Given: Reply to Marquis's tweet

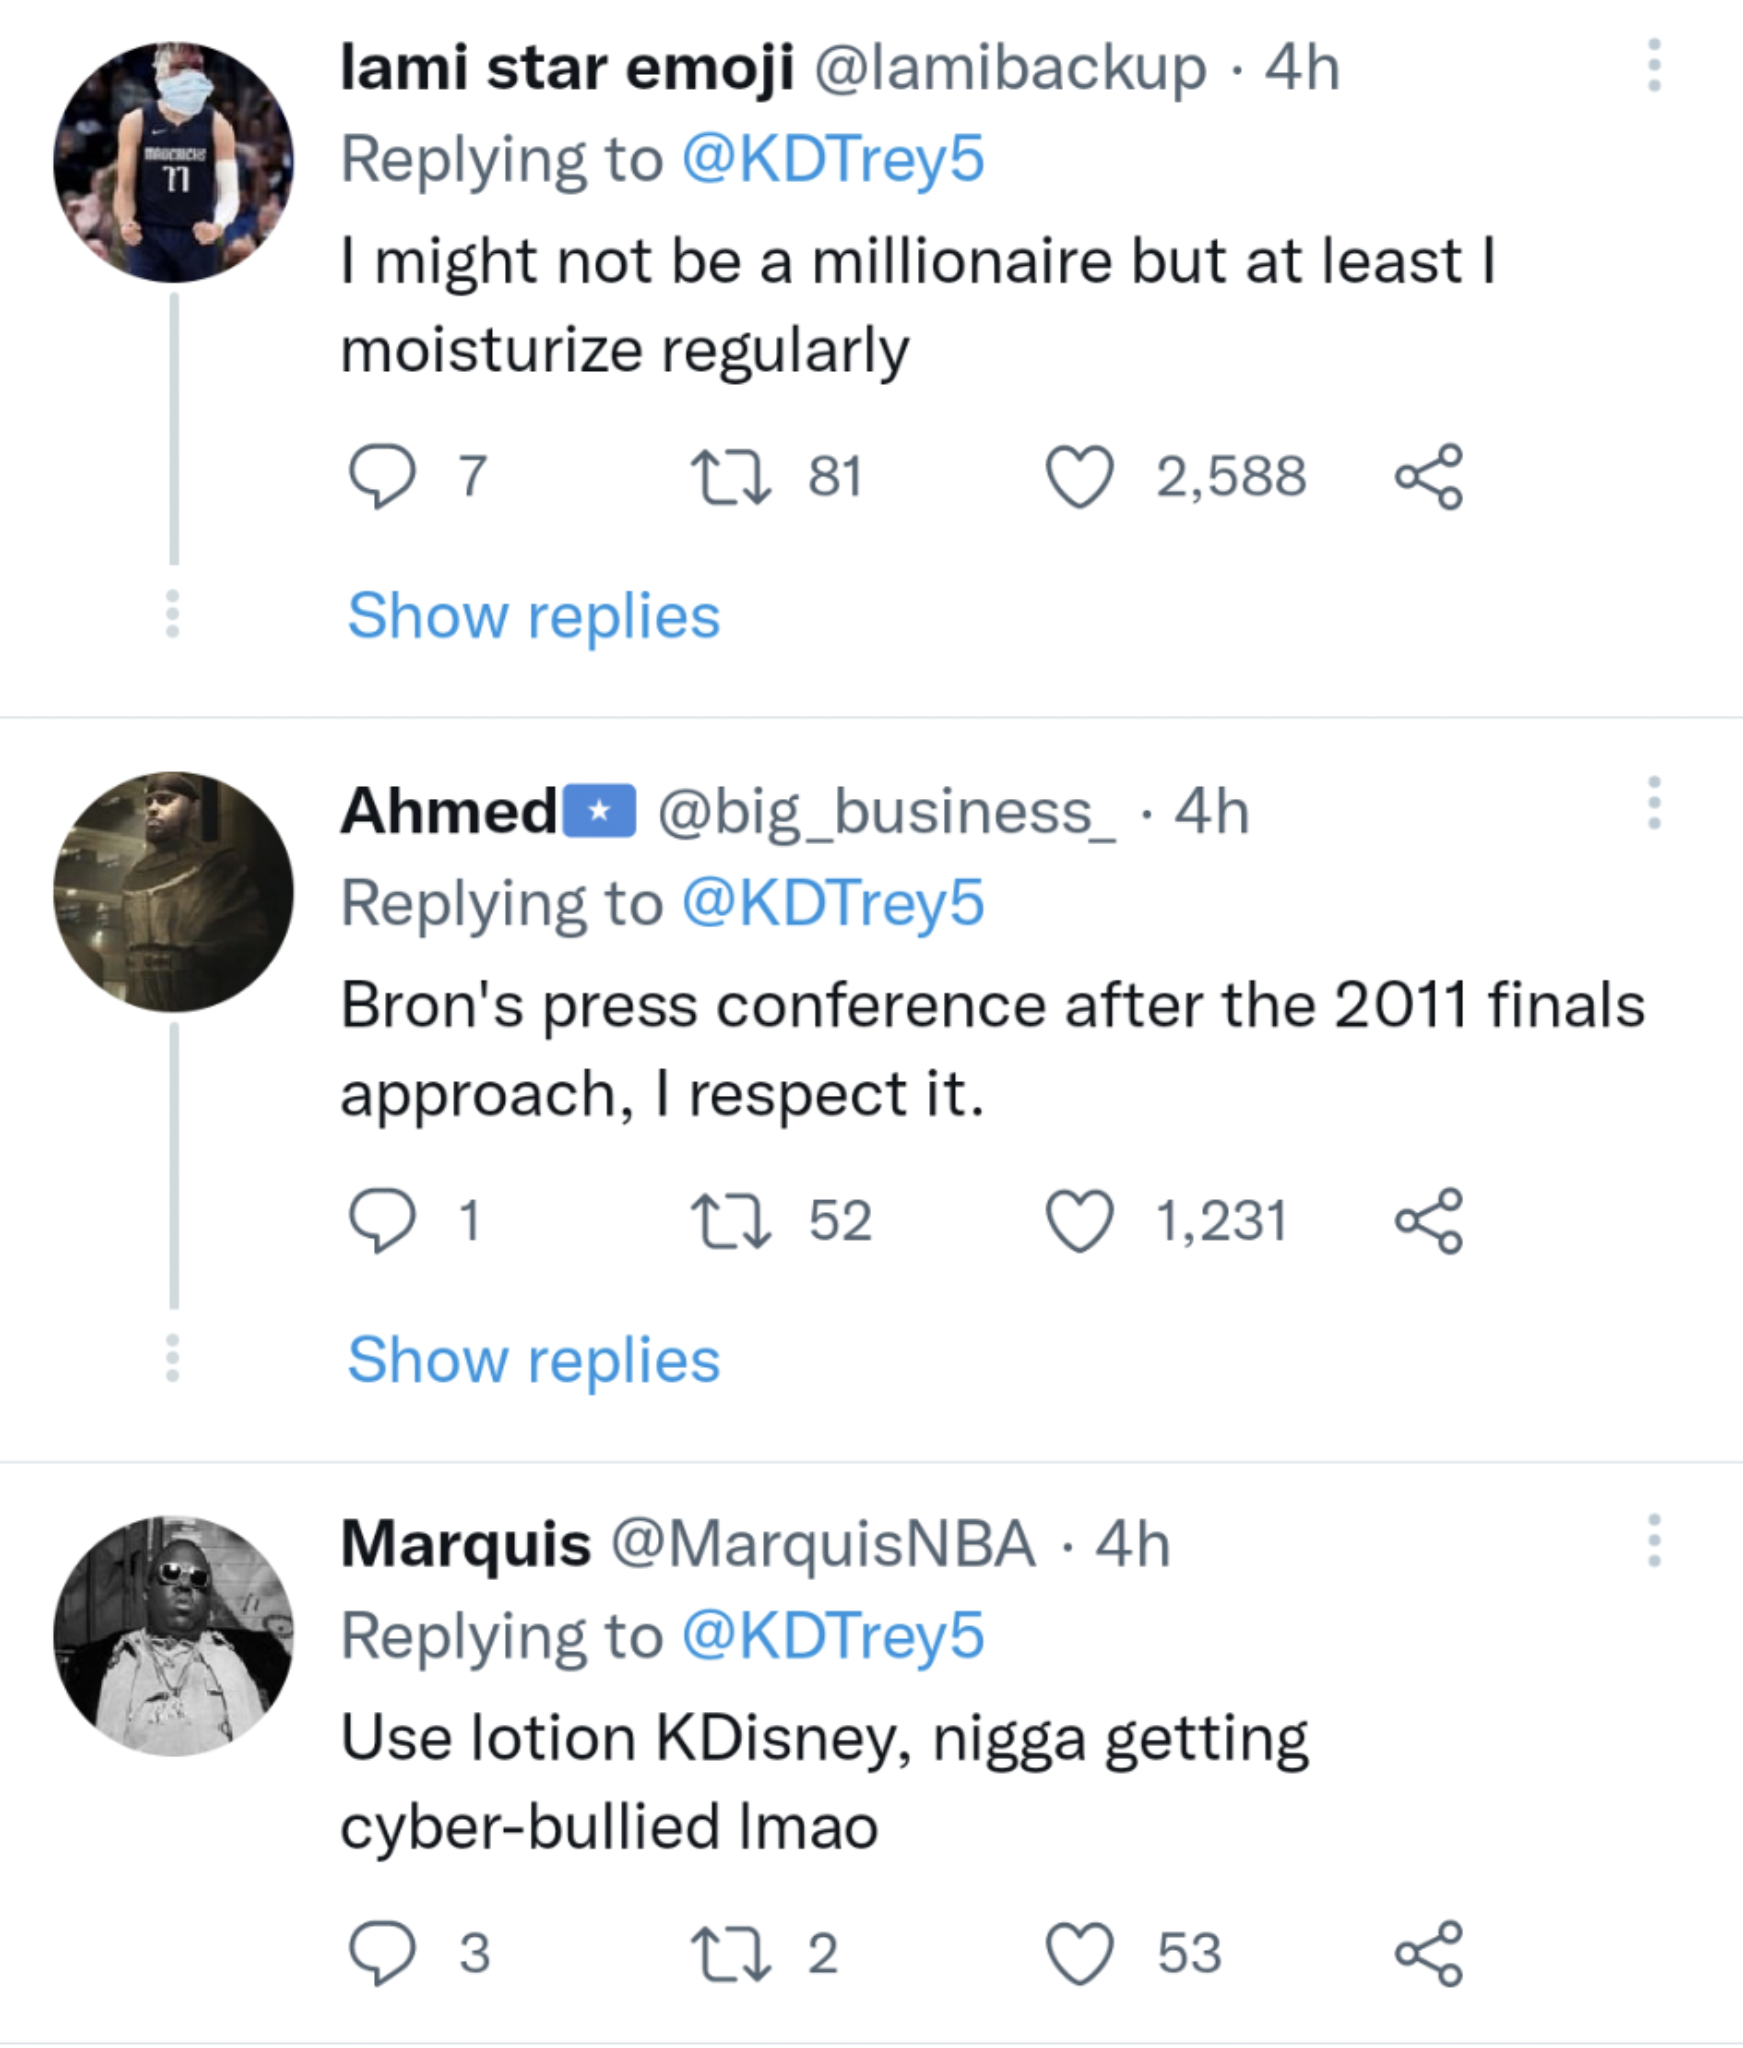Looking at the screenshot, I should (x=382, y=1953).
